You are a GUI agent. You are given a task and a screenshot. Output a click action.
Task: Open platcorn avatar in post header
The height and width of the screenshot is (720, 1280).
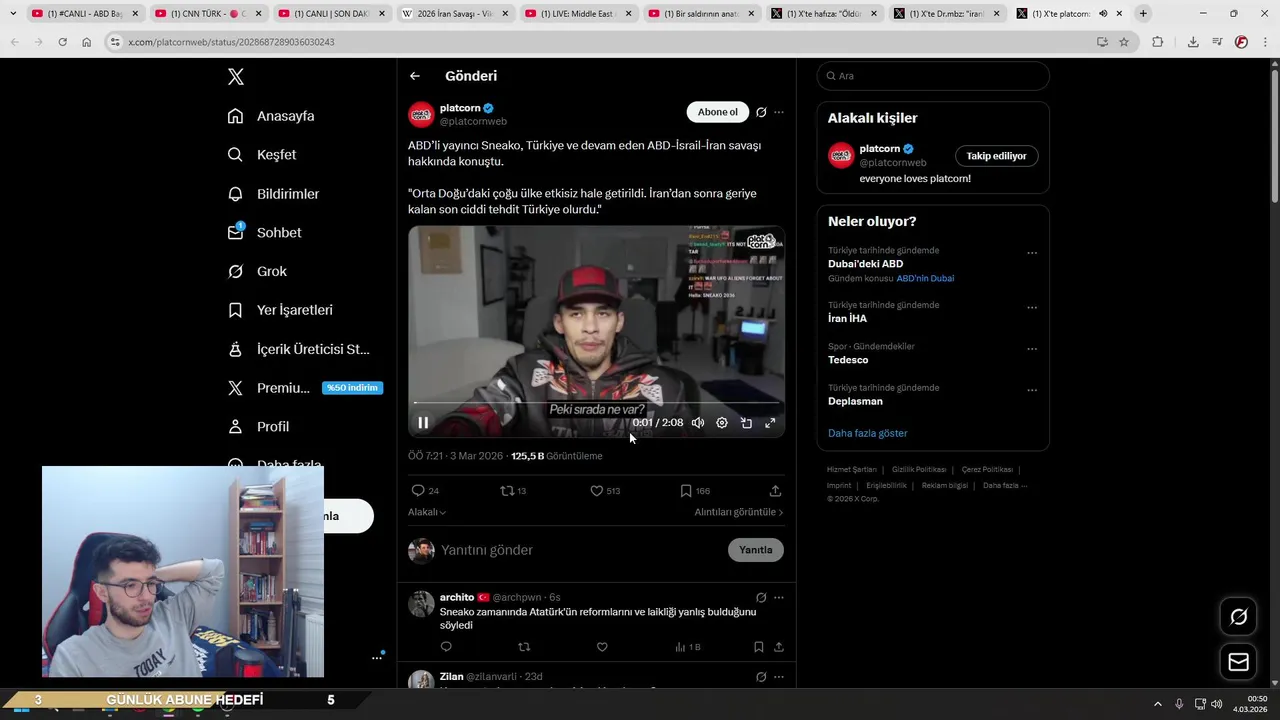tap(421, 114)
